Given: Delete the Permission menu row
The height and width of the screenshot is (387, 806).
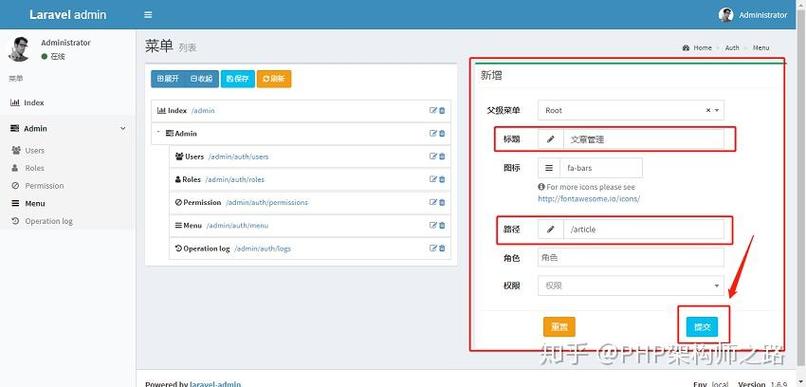Looking at the screenshot, I should (442, 202).
